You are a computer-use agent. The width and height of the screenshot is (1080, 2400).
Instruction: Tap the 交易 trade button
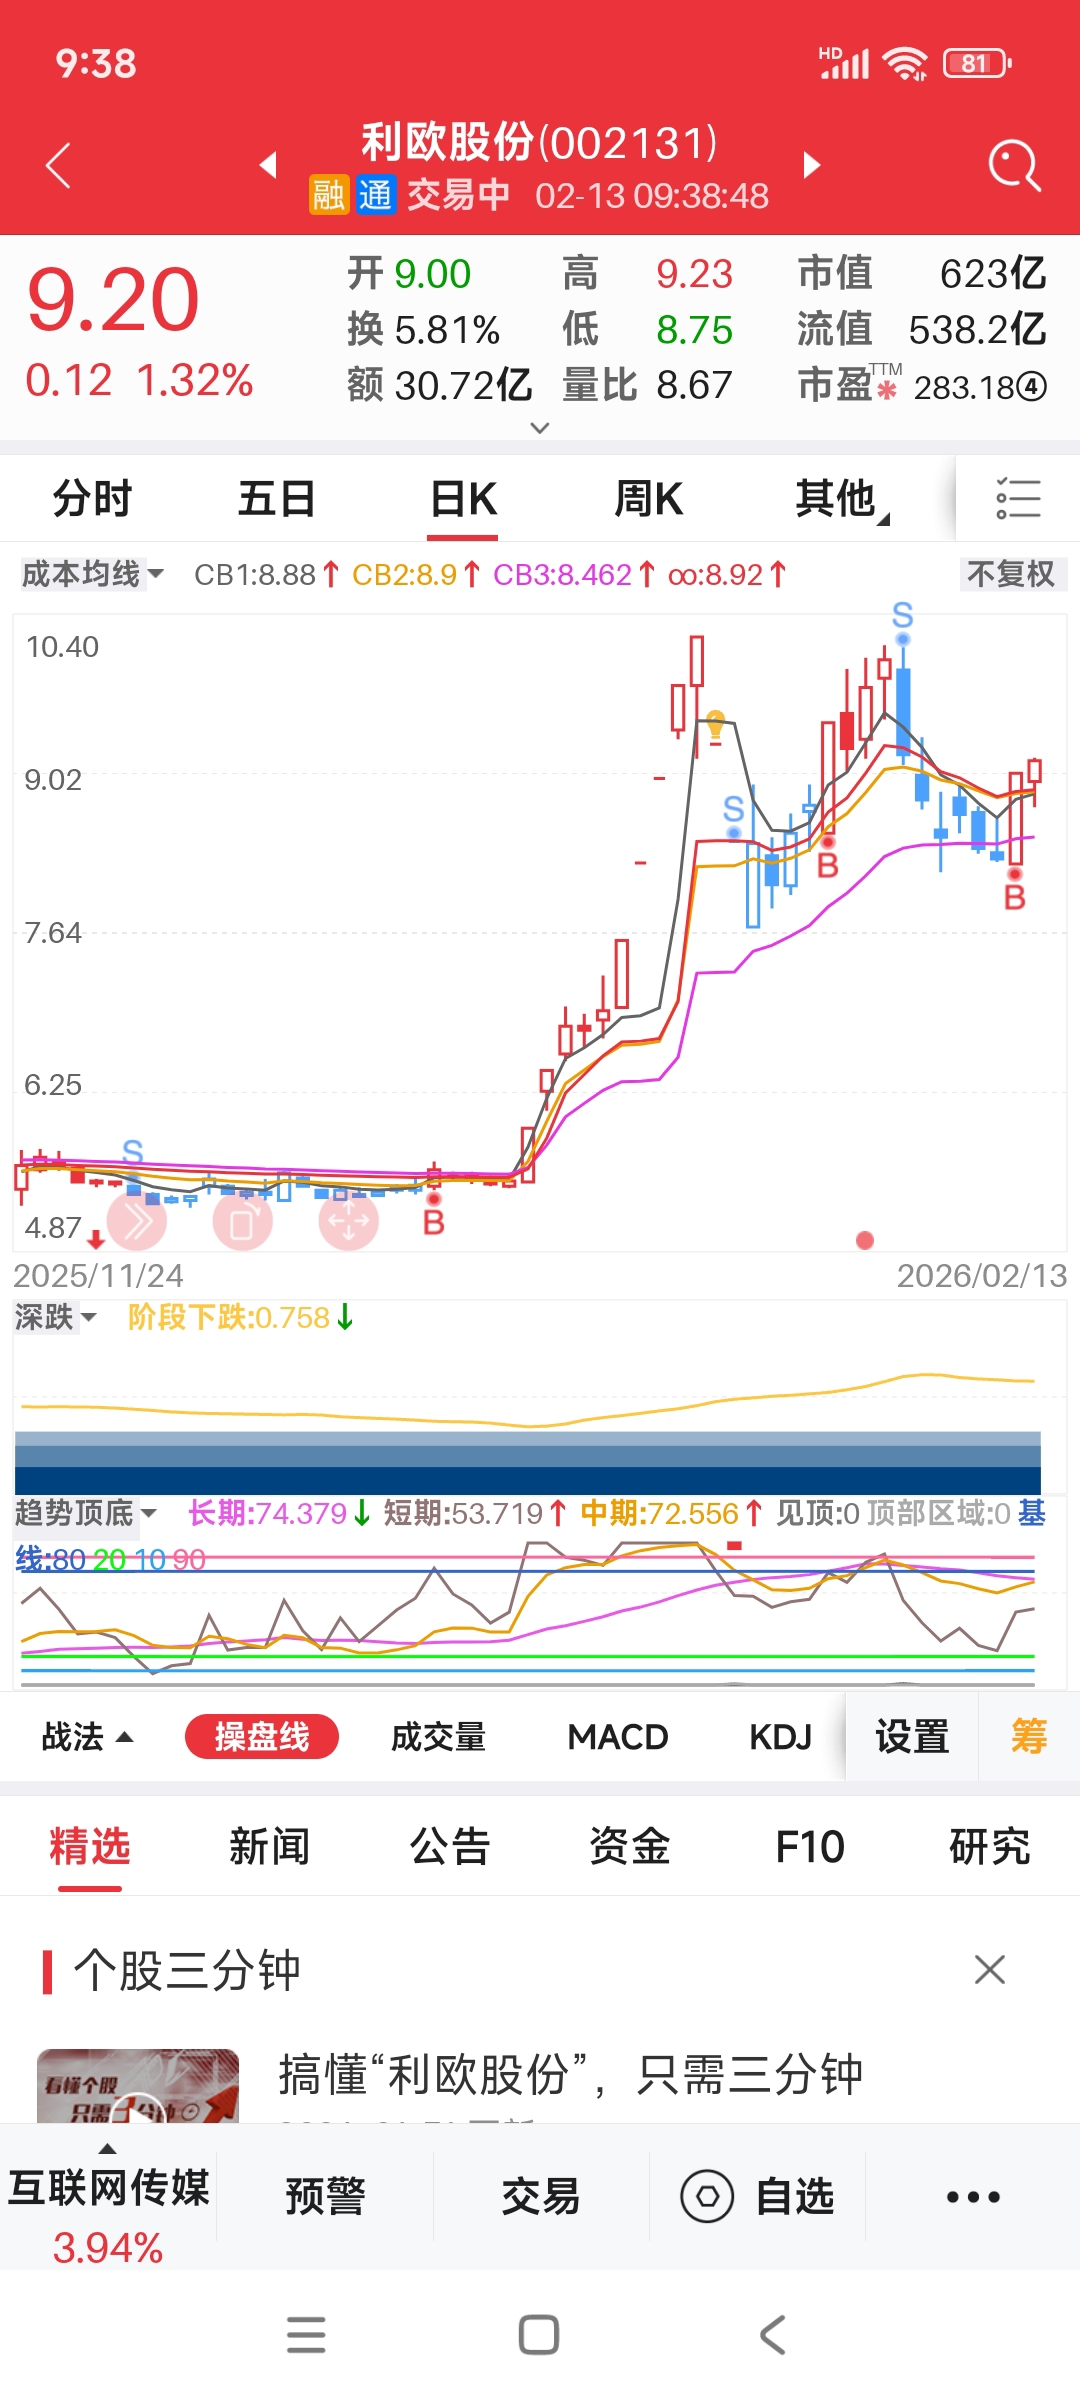pos(541,2196)
